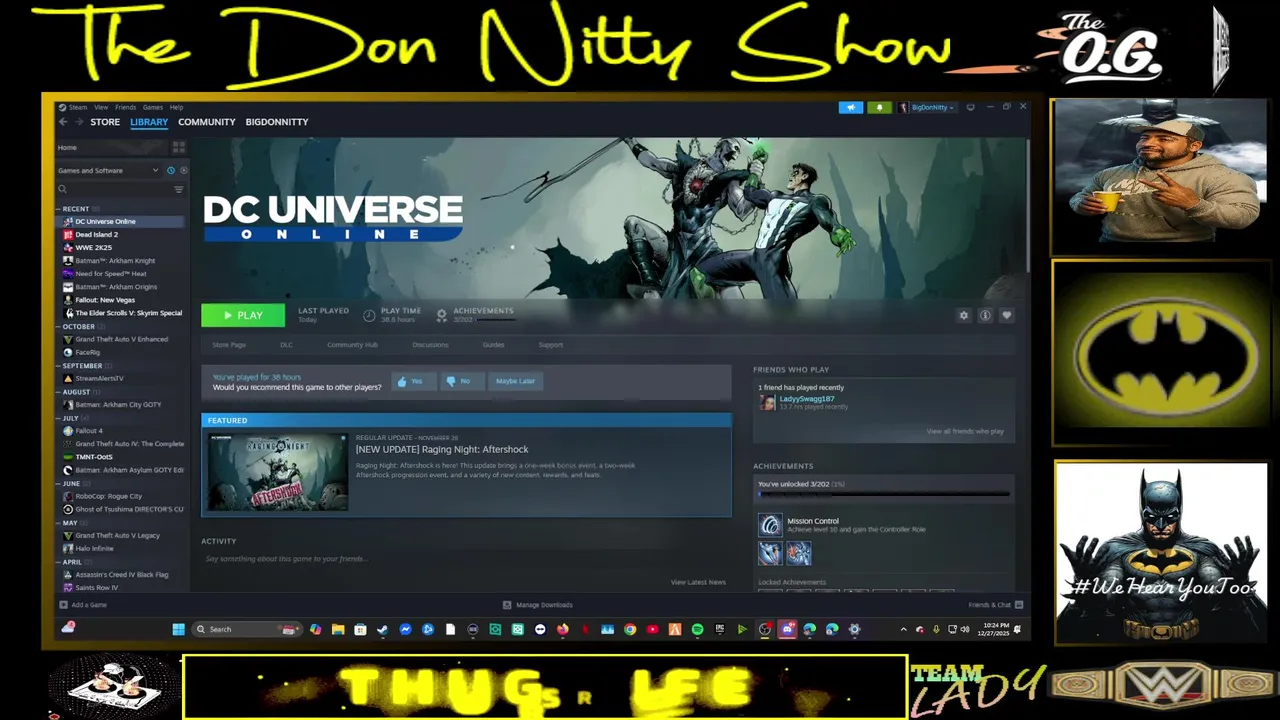The width and height of the screenshot is (1280, 720).
Task: Open Manage Downloads
Action: click(538, 605)
